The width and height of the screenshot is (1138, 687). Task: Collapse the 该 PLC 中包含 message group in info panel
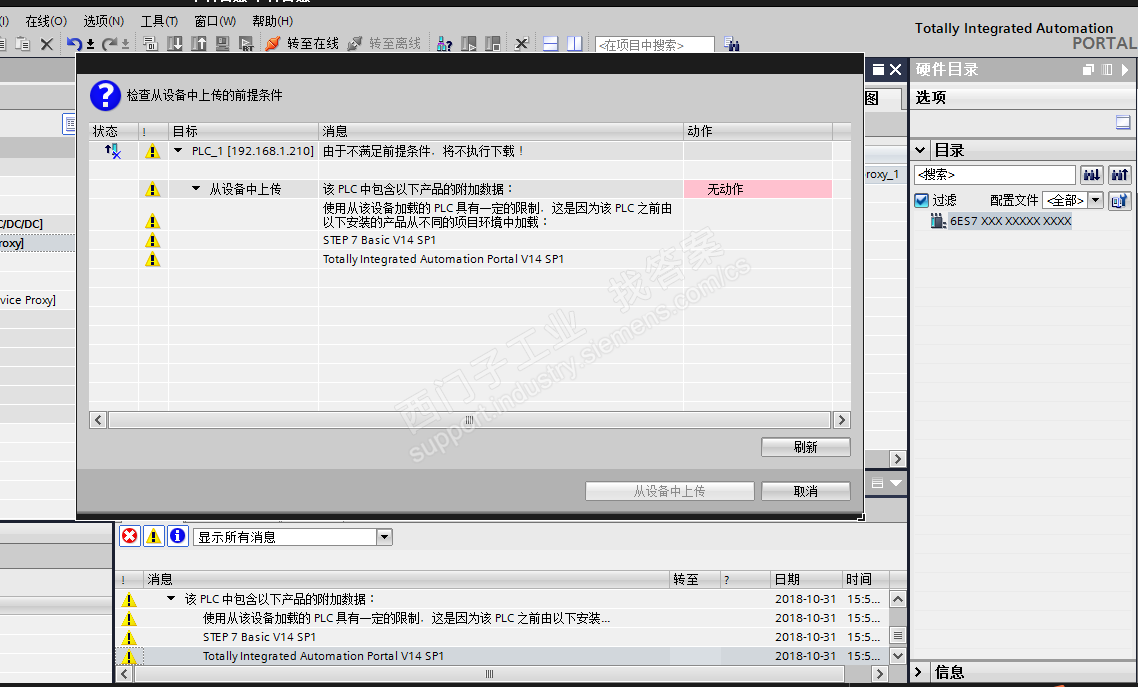click(x=171, y=598)
